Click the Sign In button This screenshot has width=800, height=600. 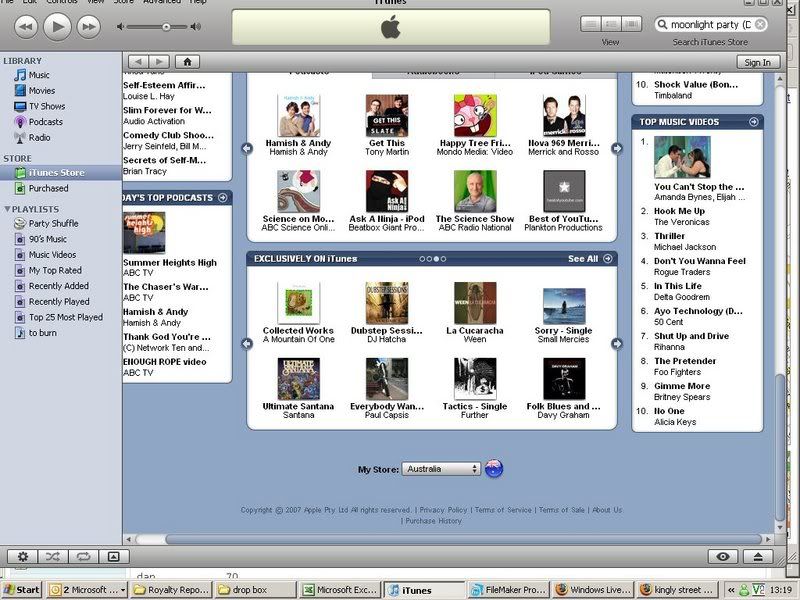tap(758, 62)
